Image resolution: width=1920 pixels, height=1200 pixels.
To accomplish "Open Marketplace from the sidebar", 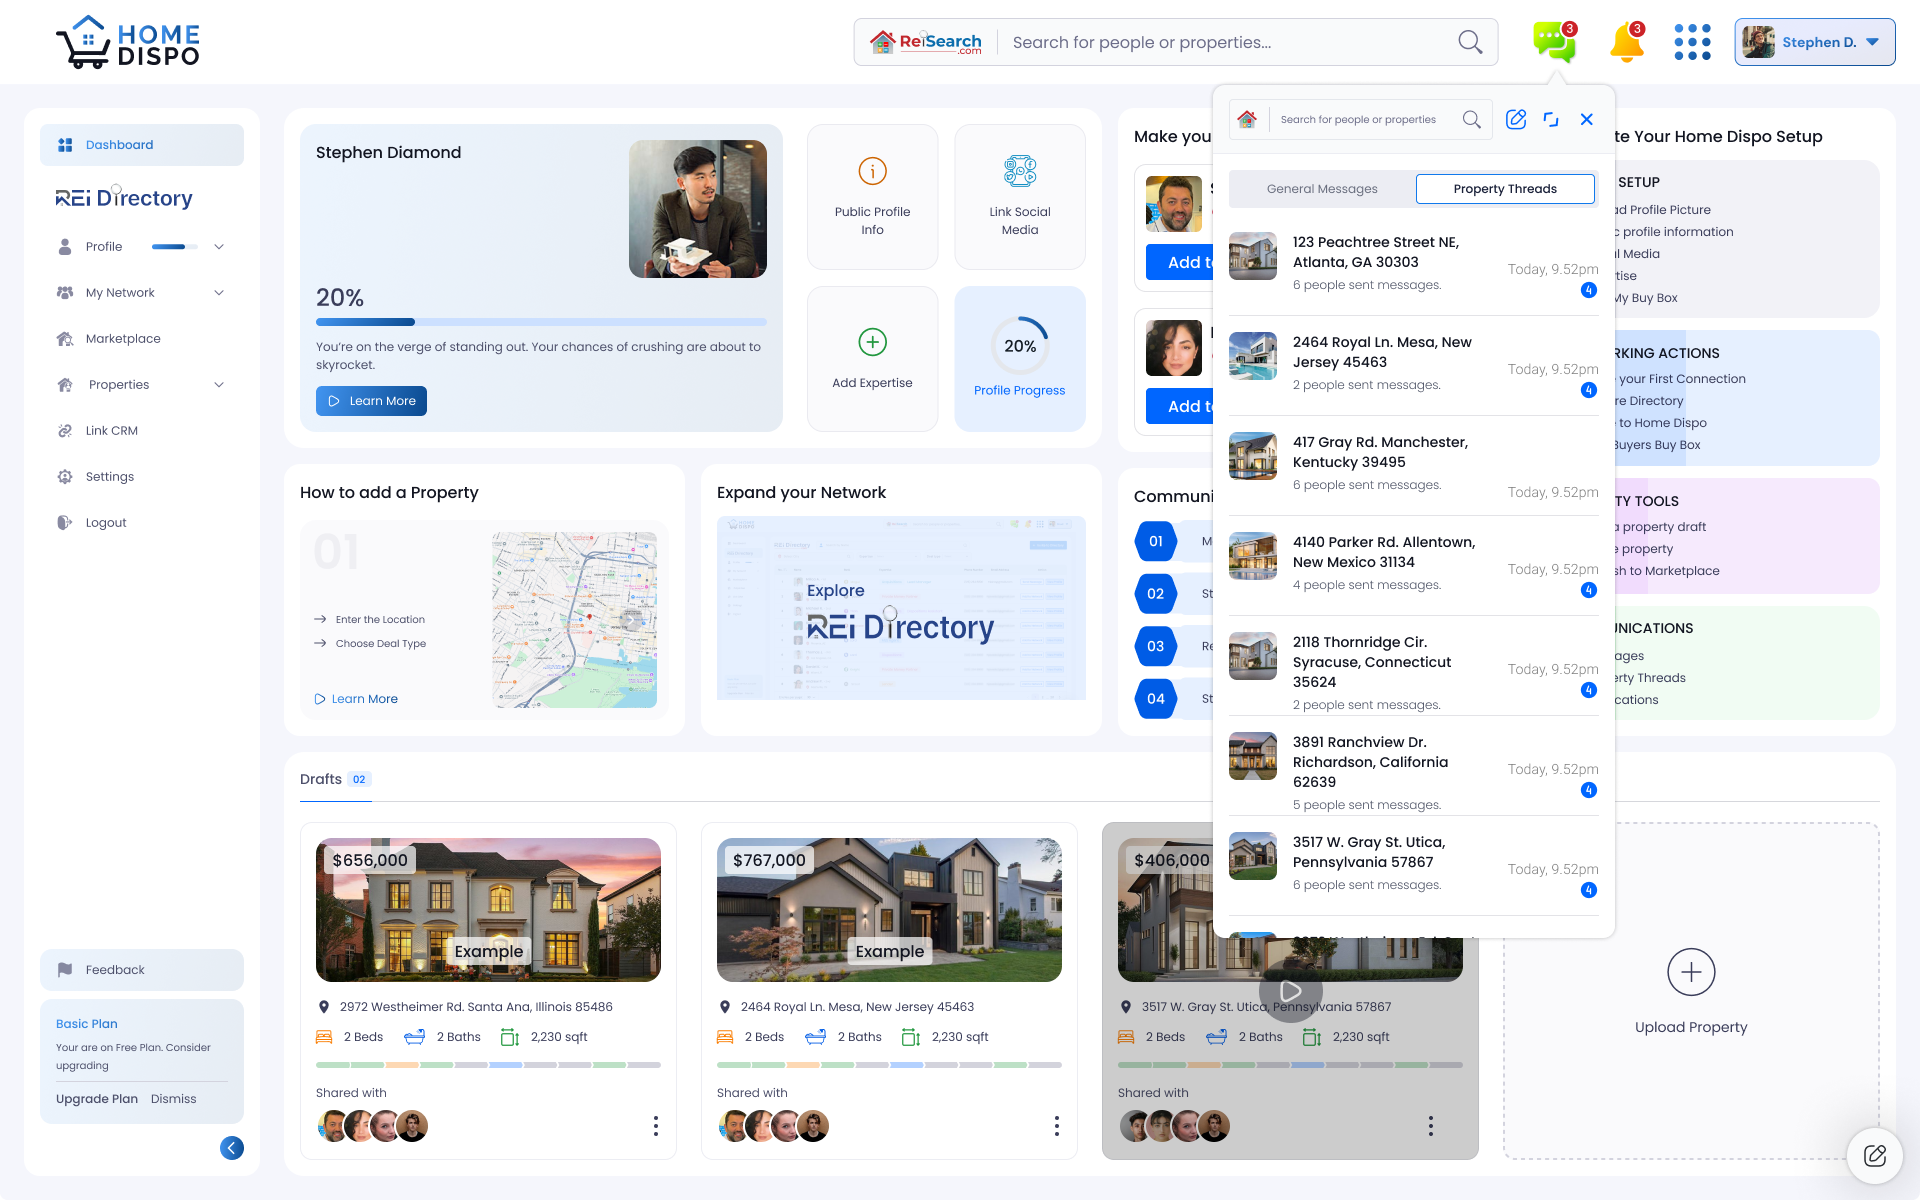I will click(x=122, y=338).
